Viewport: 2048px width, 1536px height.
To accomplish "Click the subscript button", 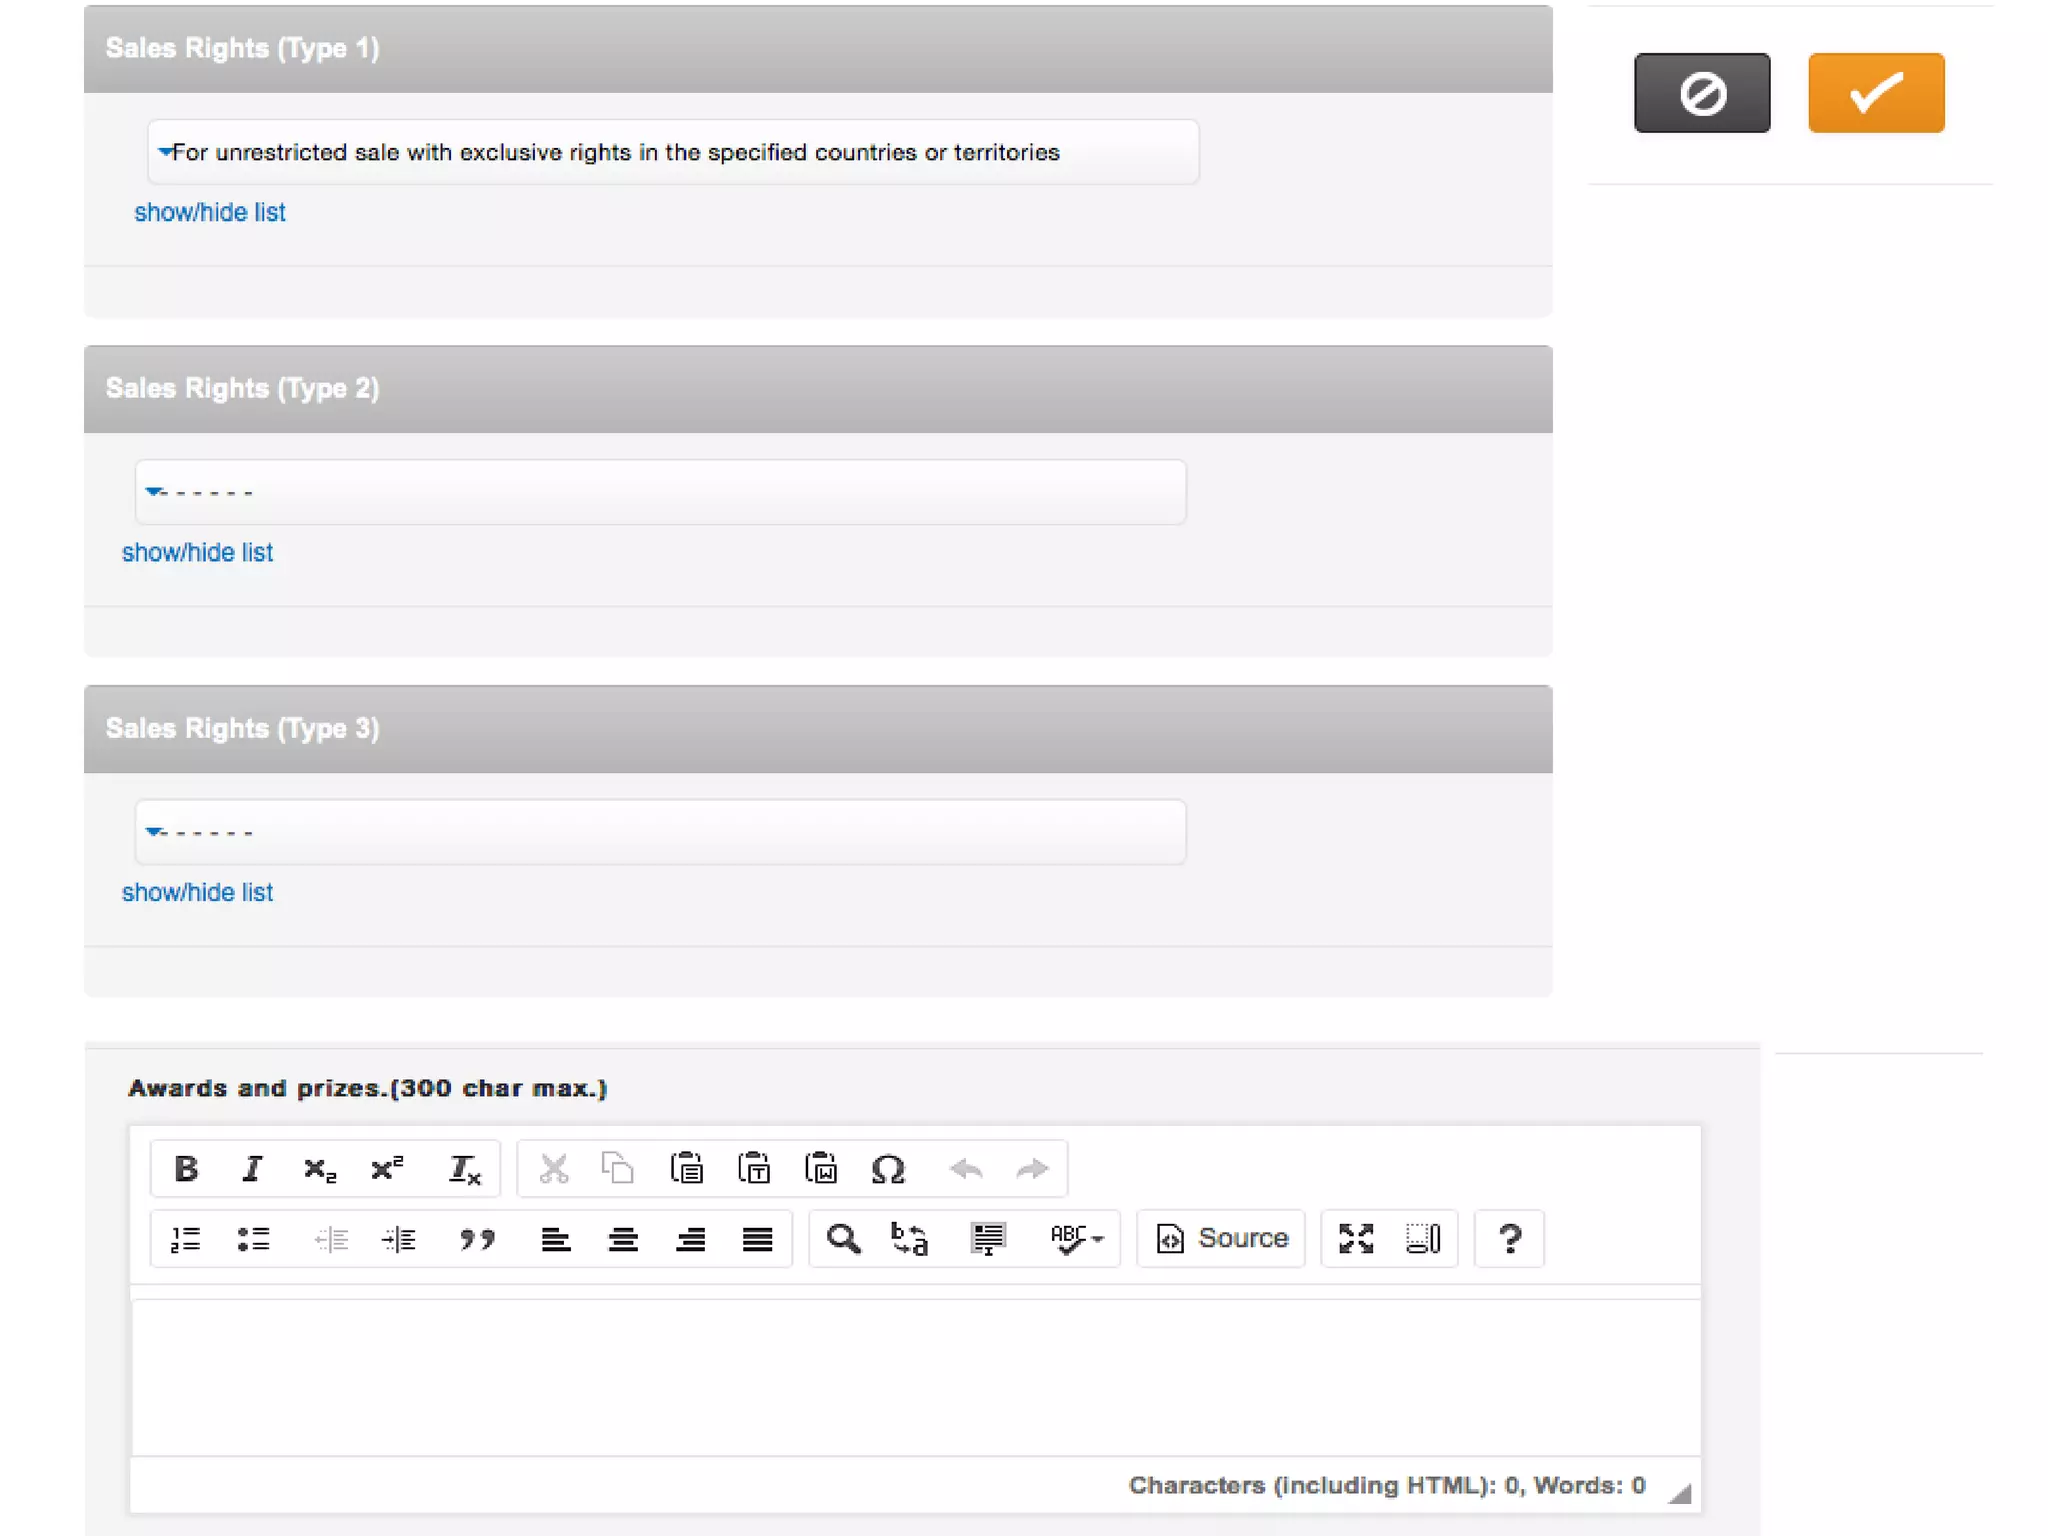I will click(x=320, y=1168).
